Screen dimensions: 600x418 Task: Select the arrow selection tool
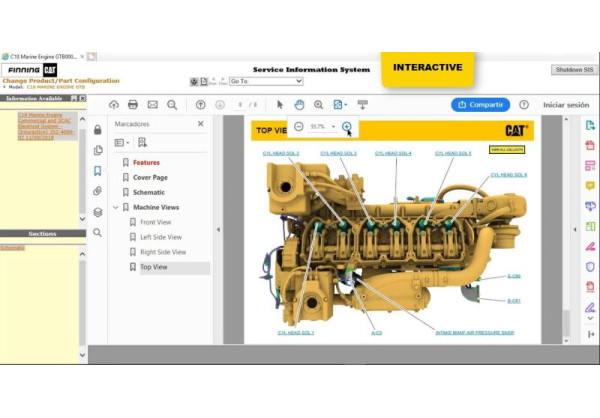(x=280, y=105)
